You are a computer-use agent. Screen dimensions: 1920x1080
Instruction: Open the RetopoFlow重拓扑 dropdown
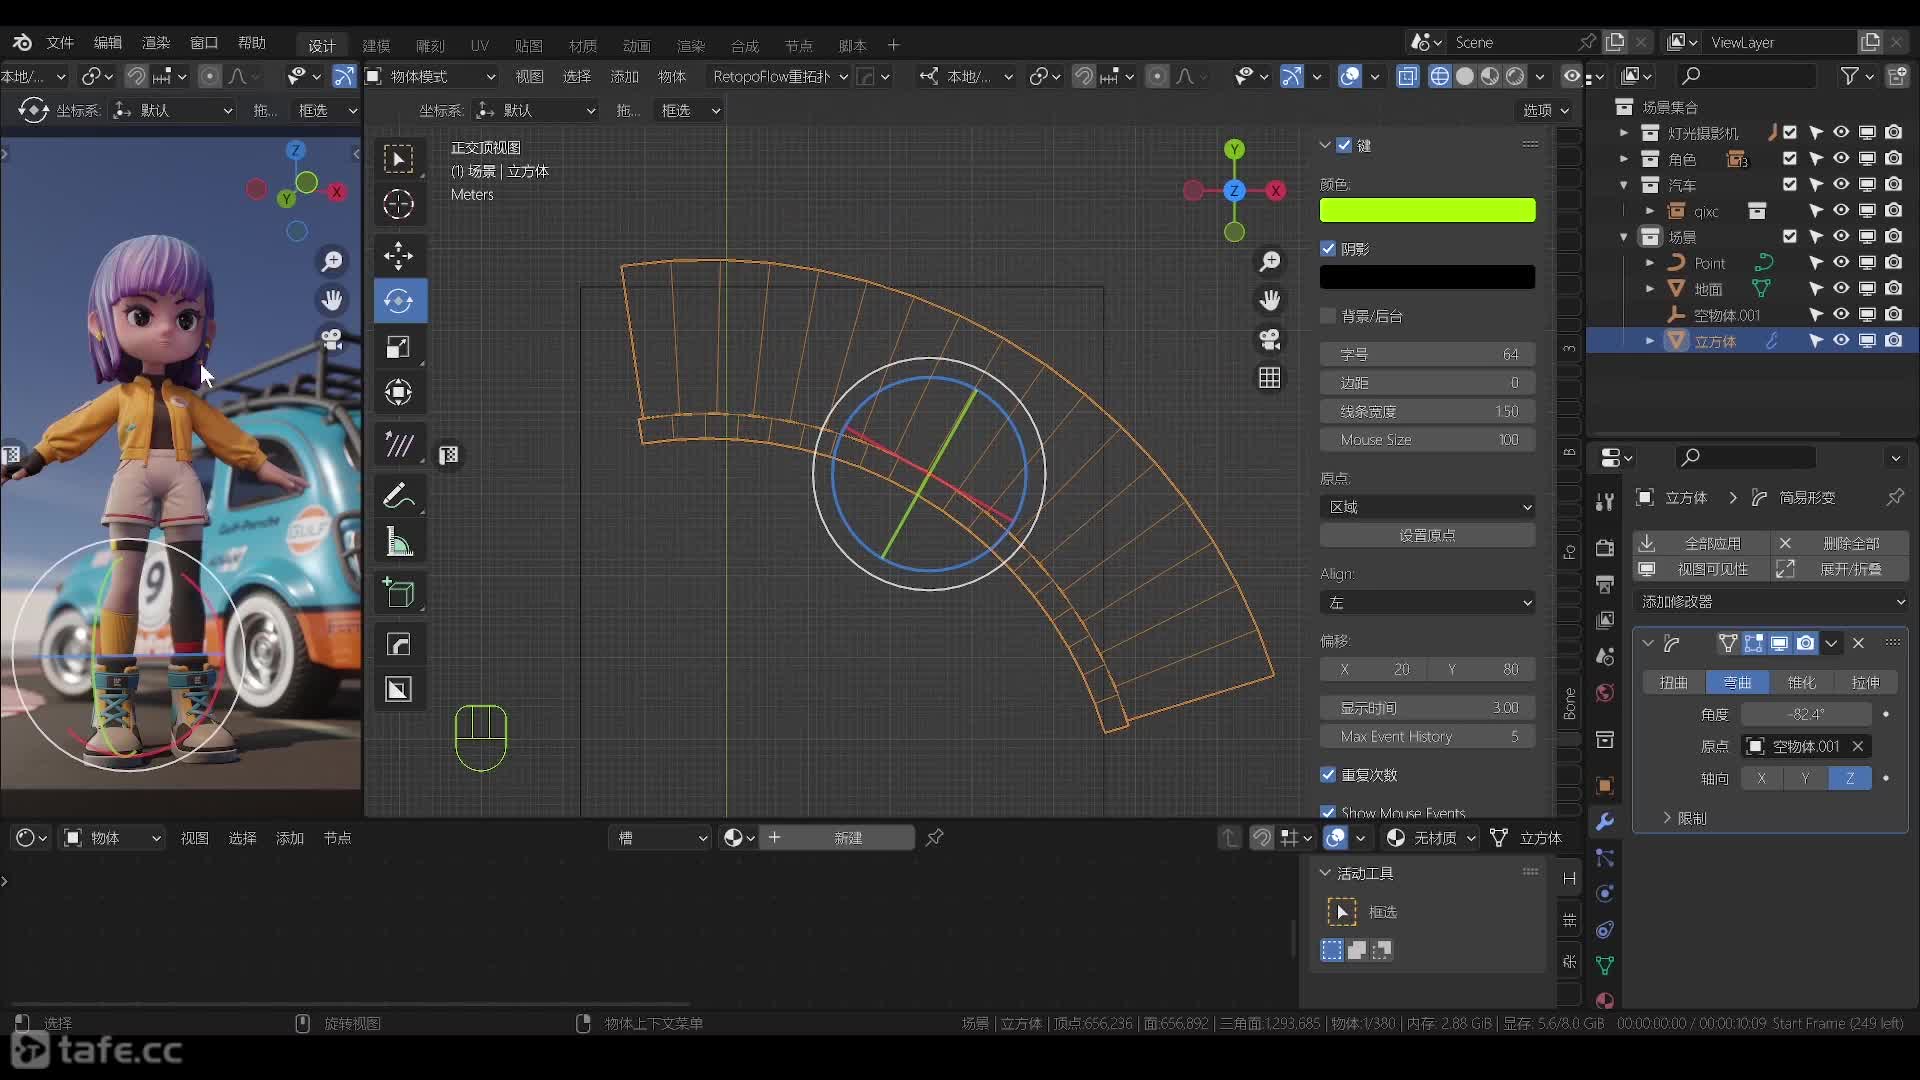(x=779, y=76)
